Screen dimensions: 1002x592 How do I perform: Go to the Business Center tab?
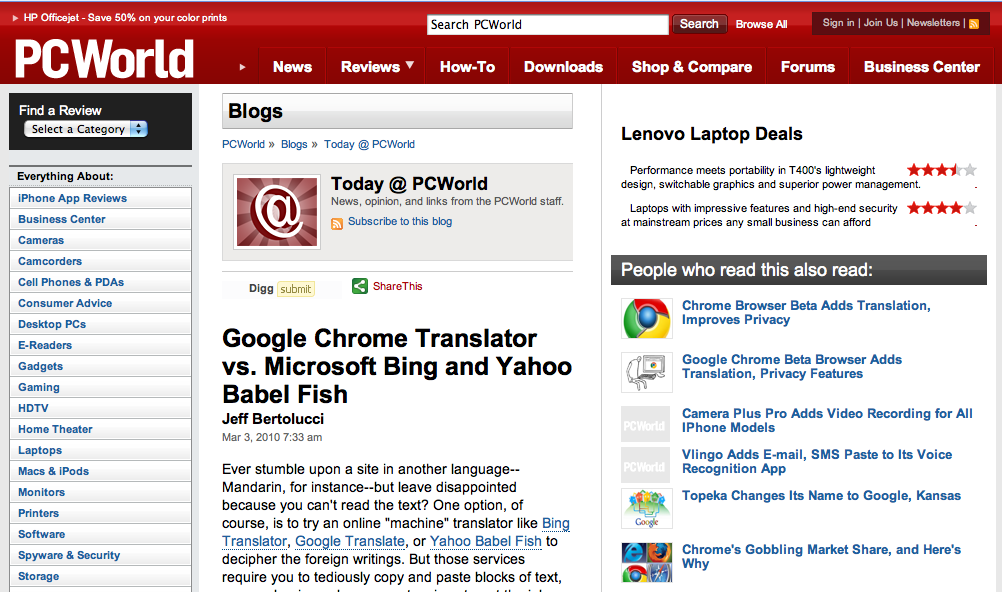pyautogui.click(x=921, y=67)
